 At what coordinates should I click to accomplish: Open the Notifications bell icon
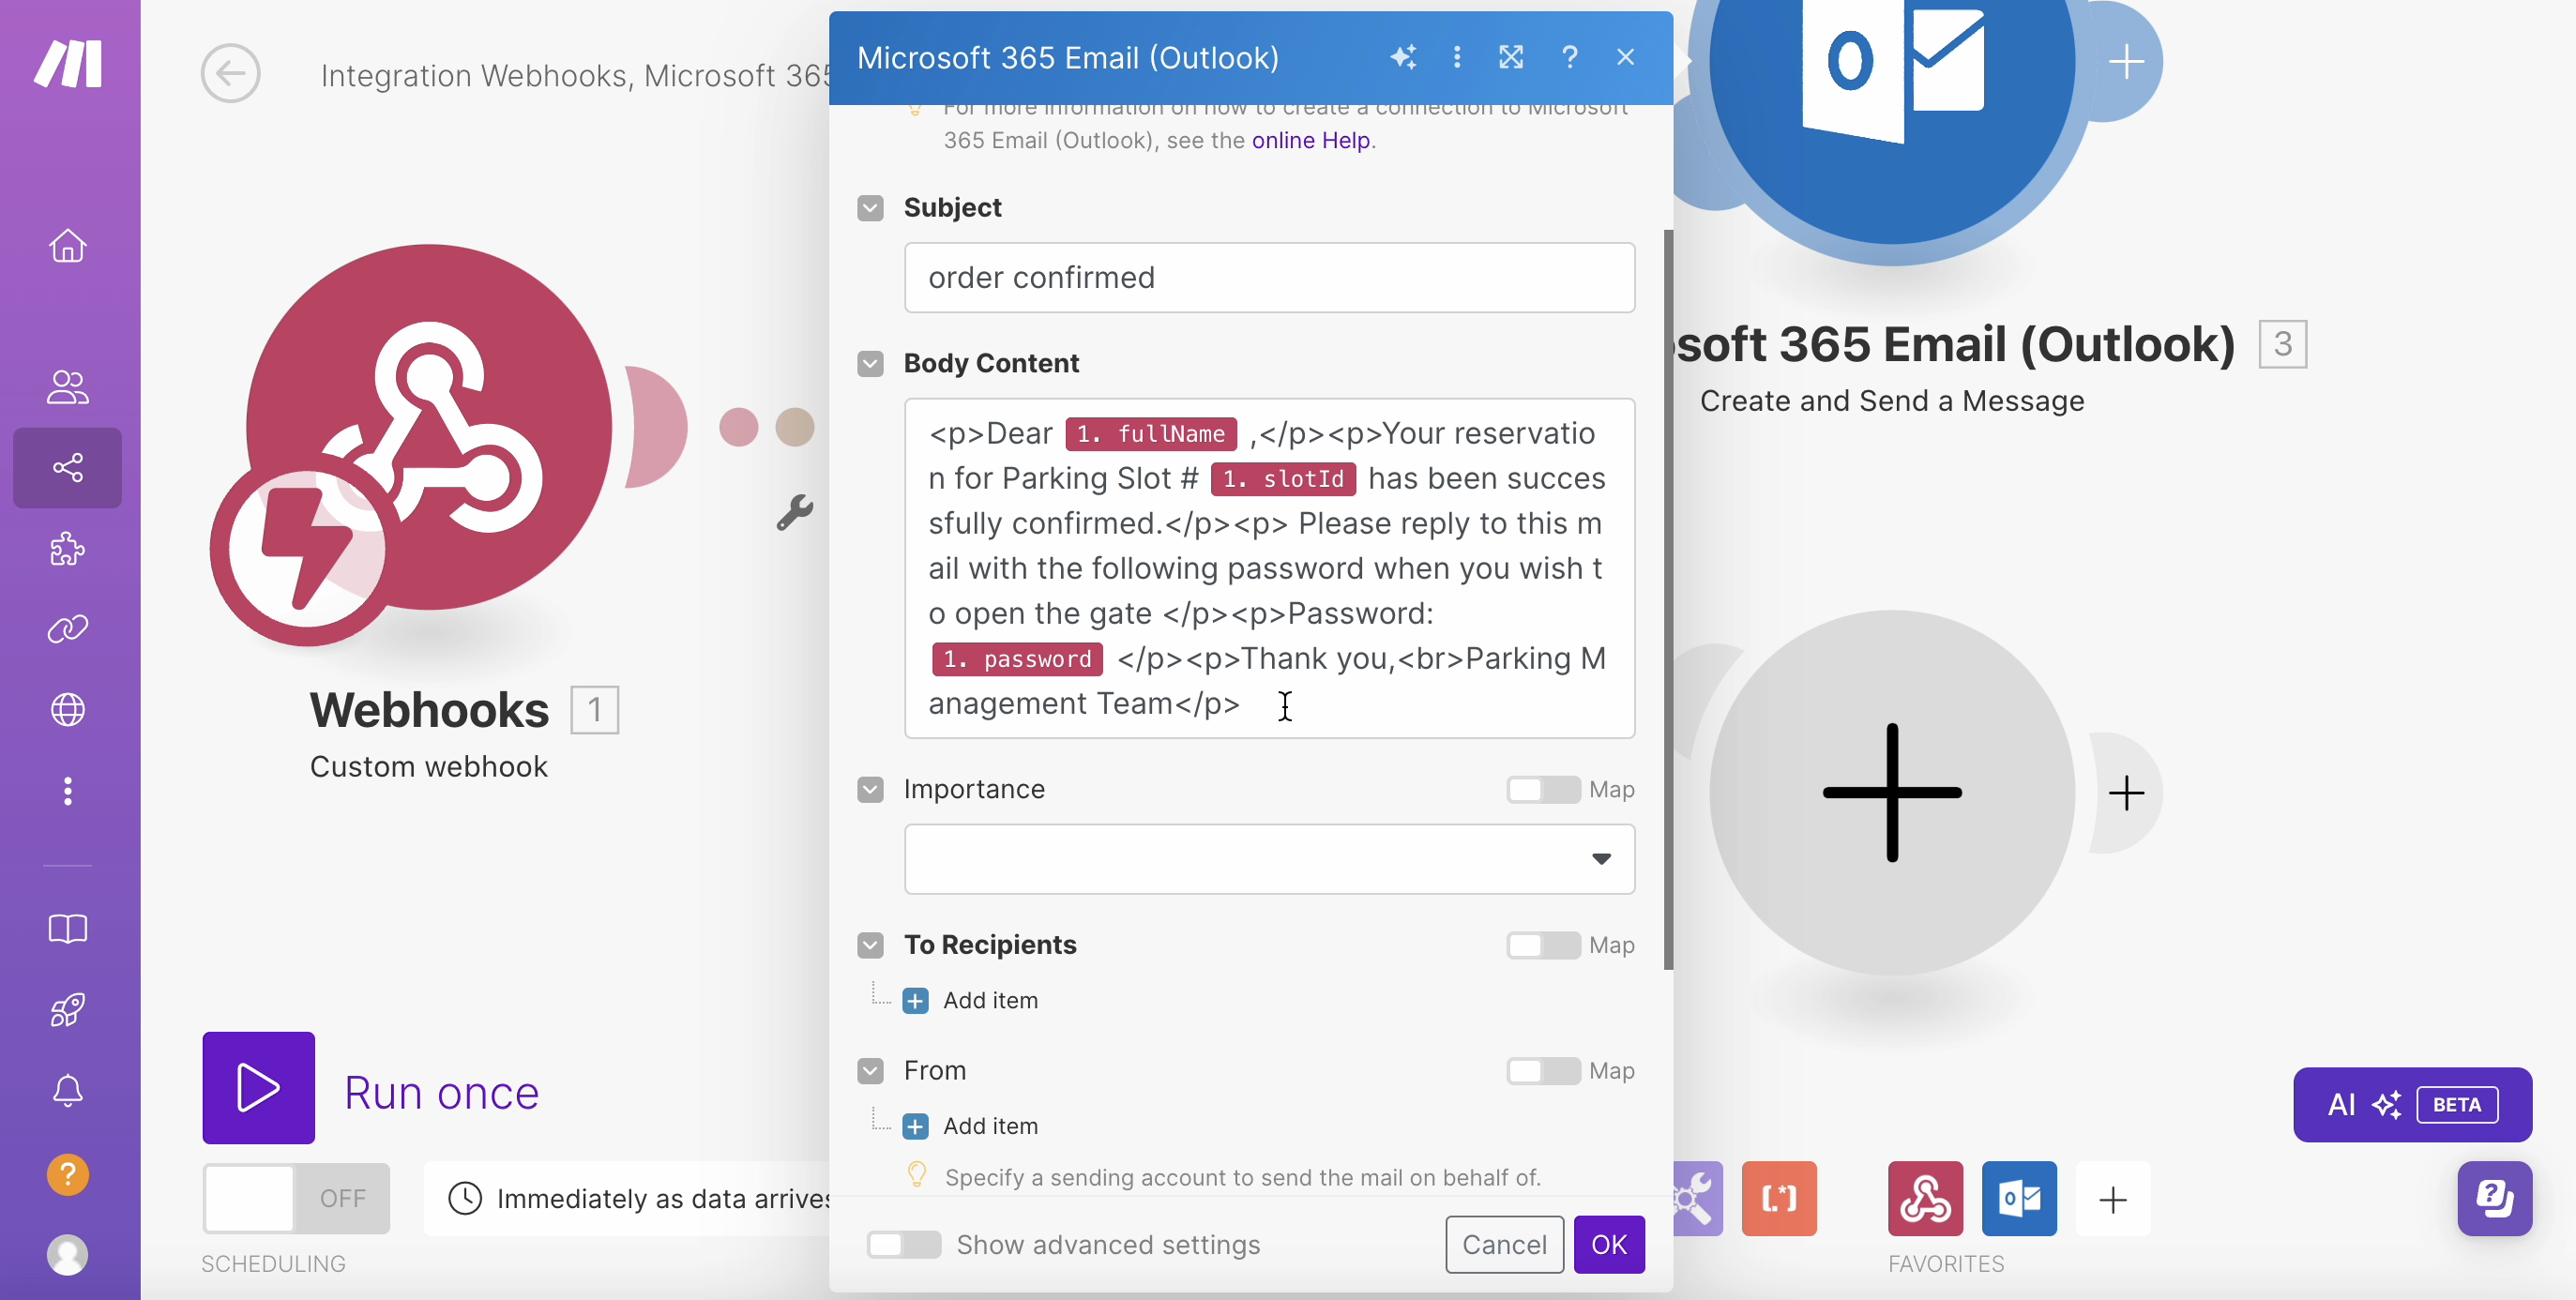(67, 1091)
